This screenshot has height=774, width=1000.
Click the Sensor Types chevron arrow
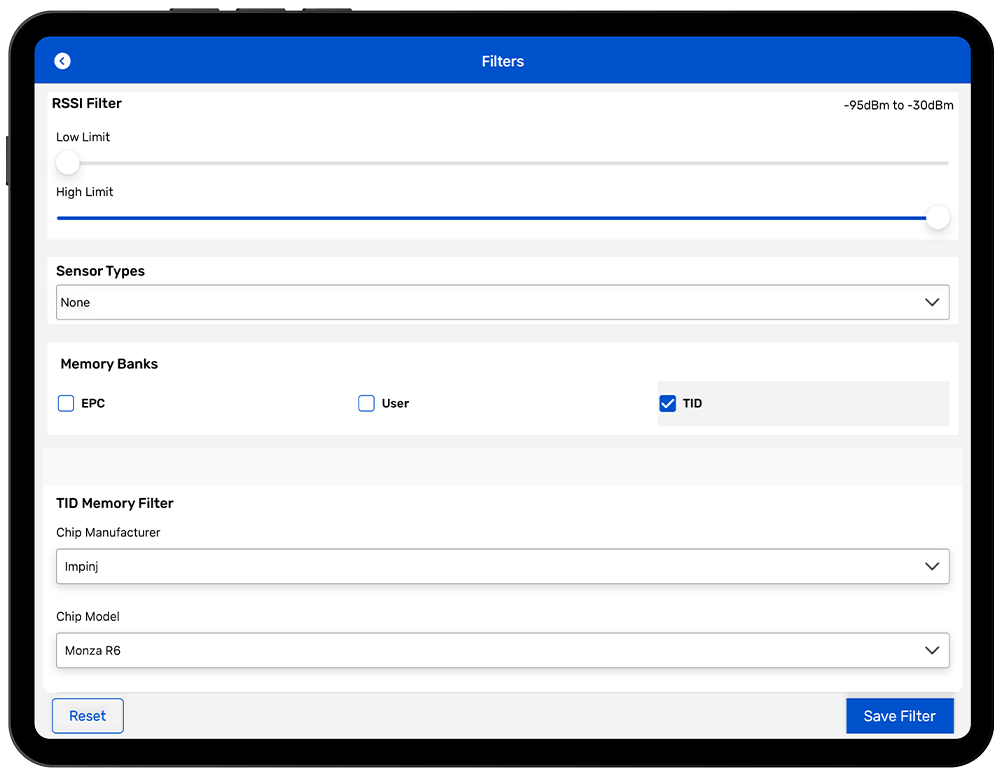click(932, 302)
